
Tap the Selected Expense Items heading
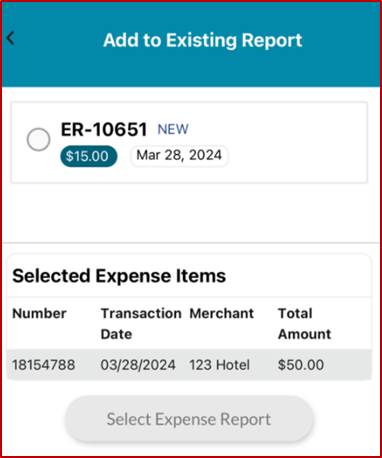tap(119, 276)
